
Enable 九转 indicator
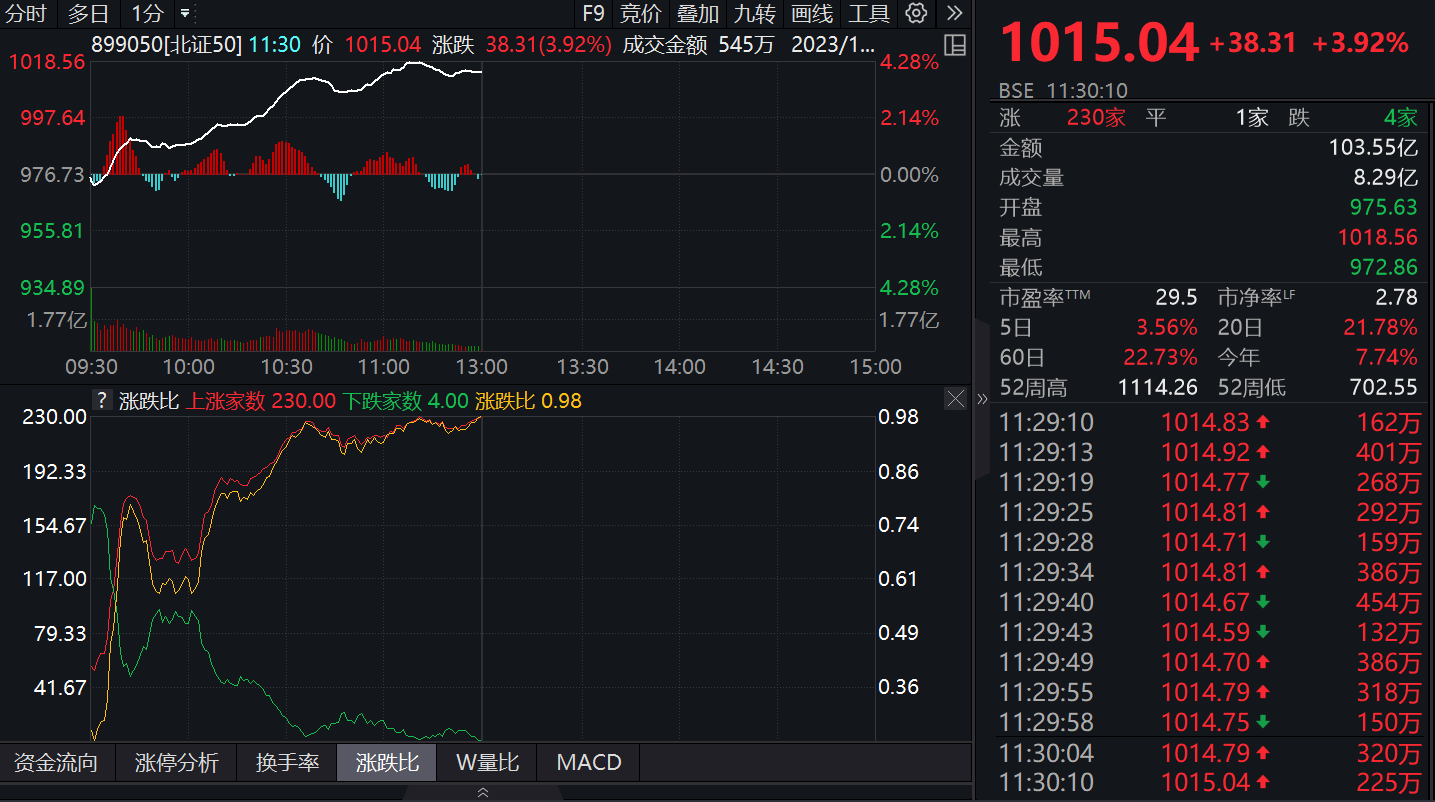click(x=754, y=13)
